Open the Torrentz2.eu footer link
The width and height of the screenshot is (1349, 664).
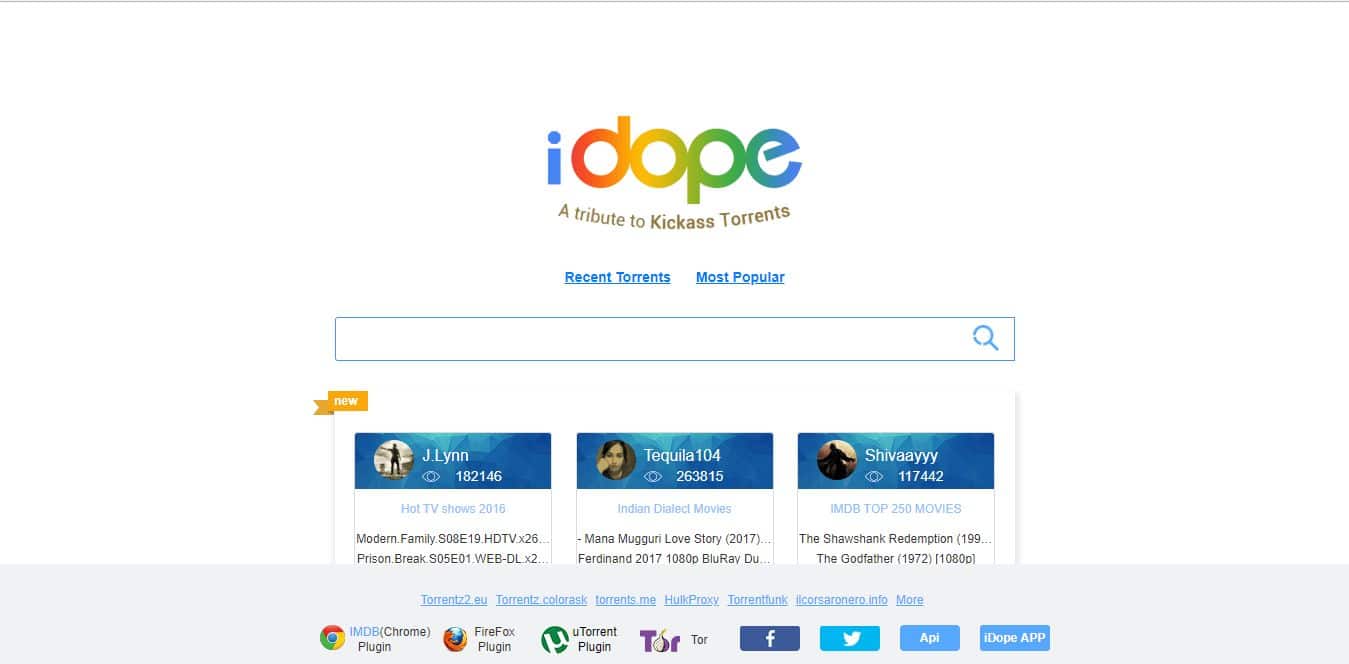click(454, 600)
